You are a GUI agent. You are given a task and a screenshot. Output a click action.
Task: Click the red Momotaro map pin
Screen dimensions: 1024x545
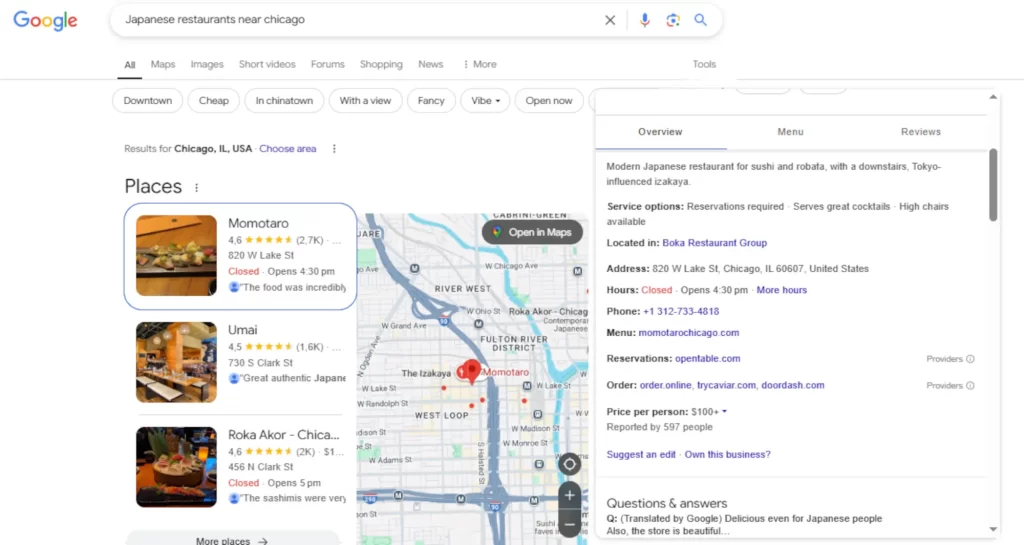(470, 371)
